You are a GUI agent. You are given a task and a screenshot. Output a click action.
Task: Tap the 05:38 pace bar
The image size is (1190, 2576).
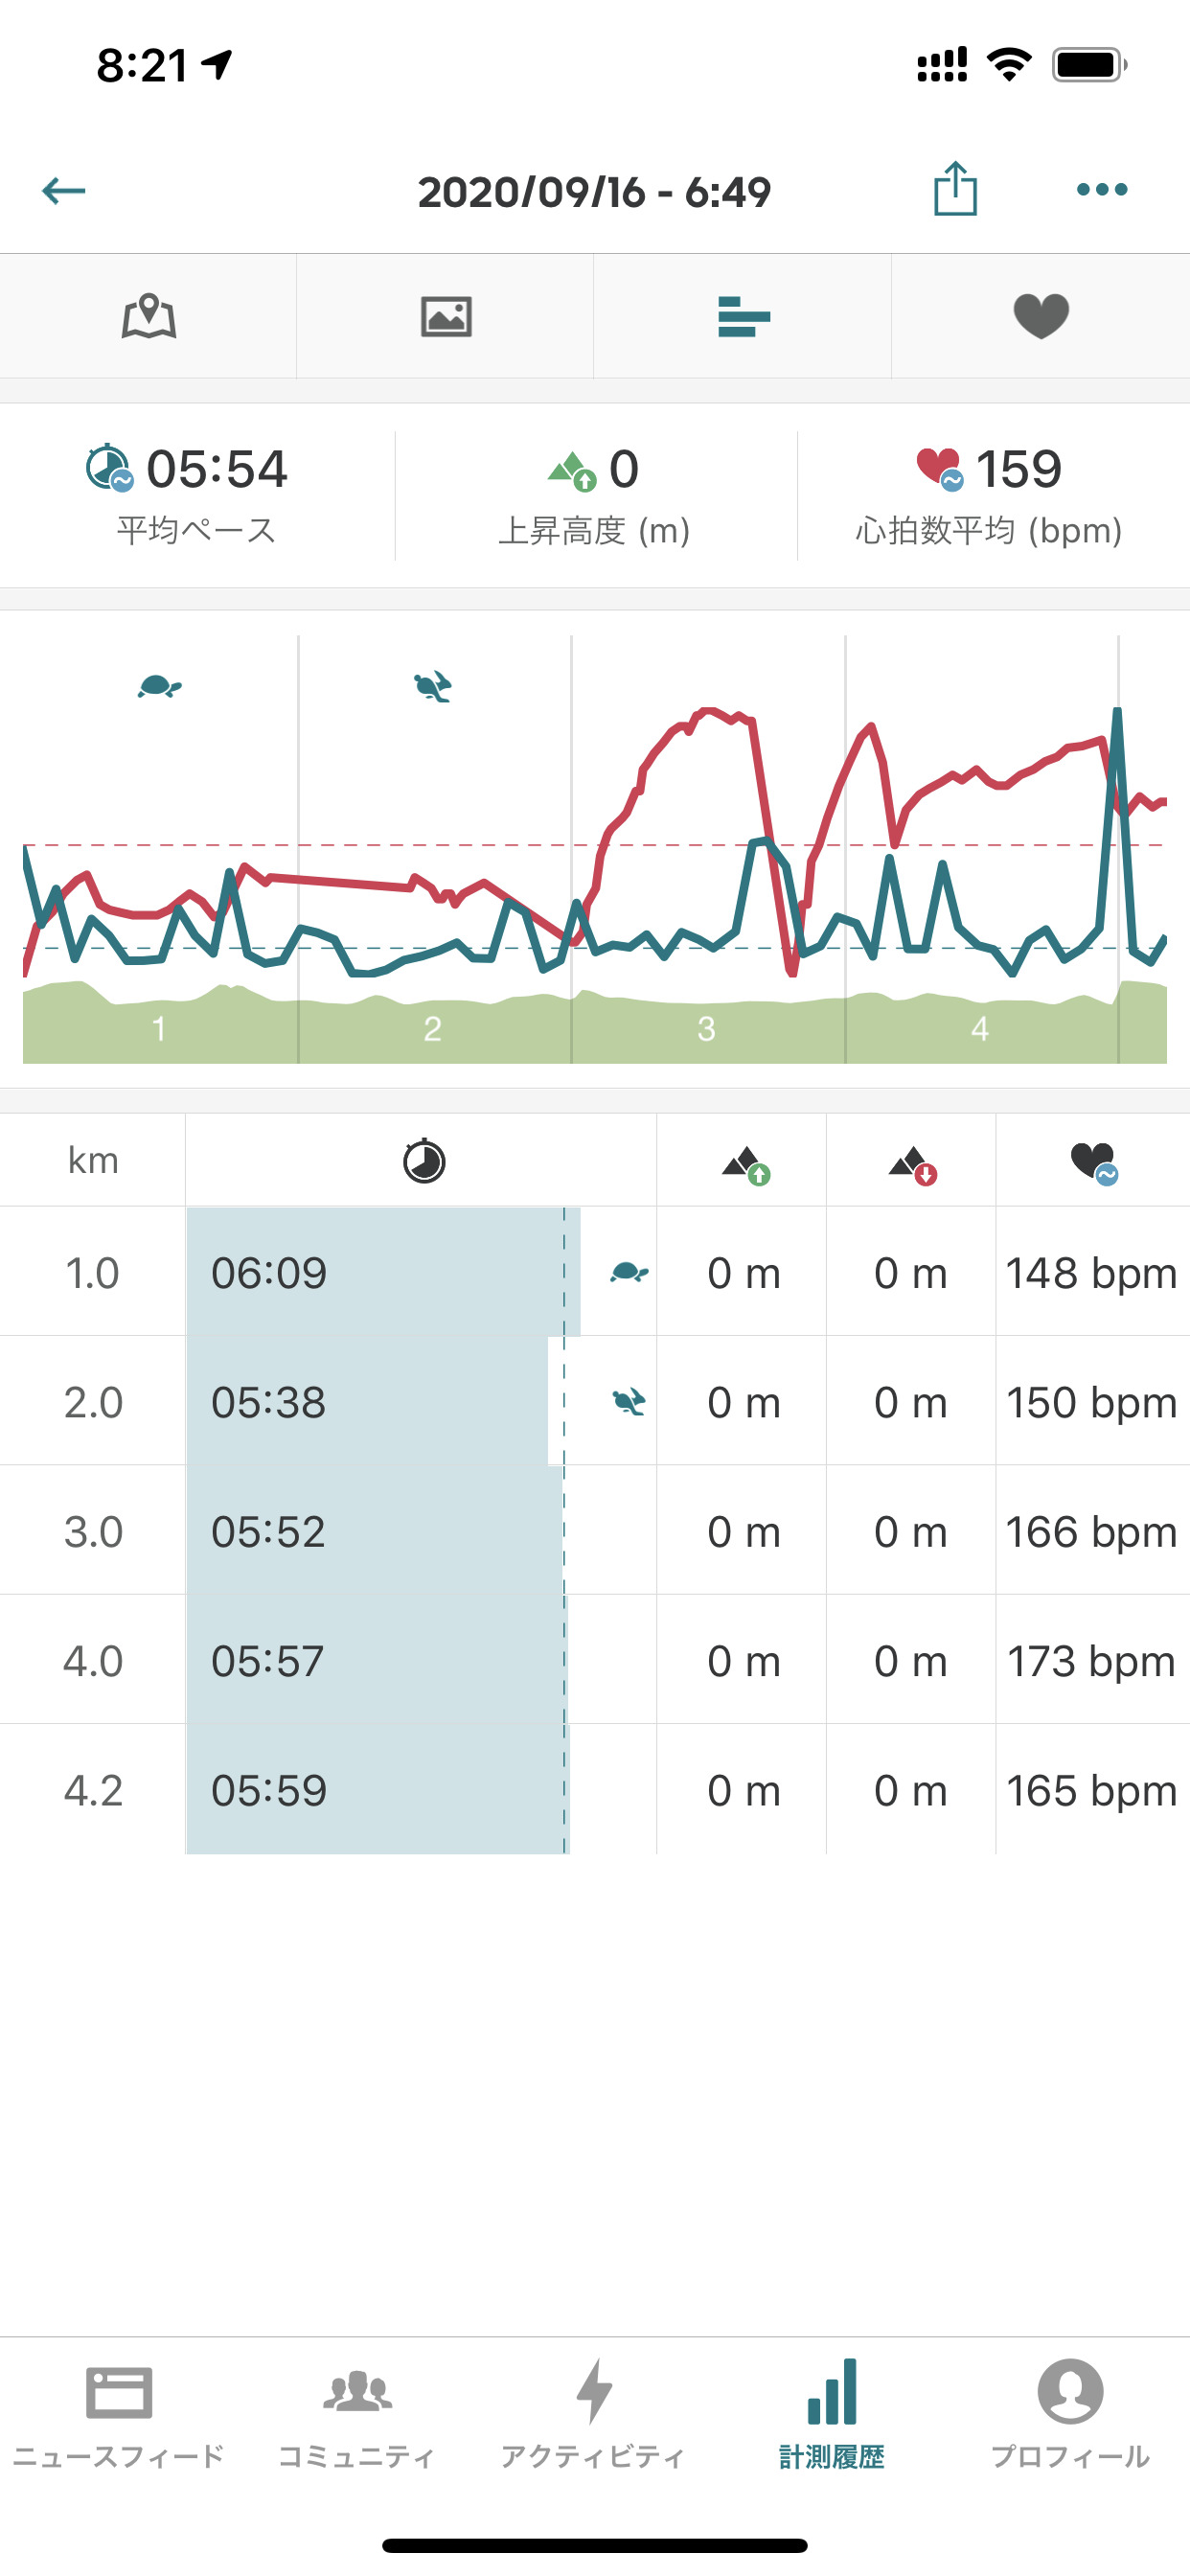(x=368, y=1402)
